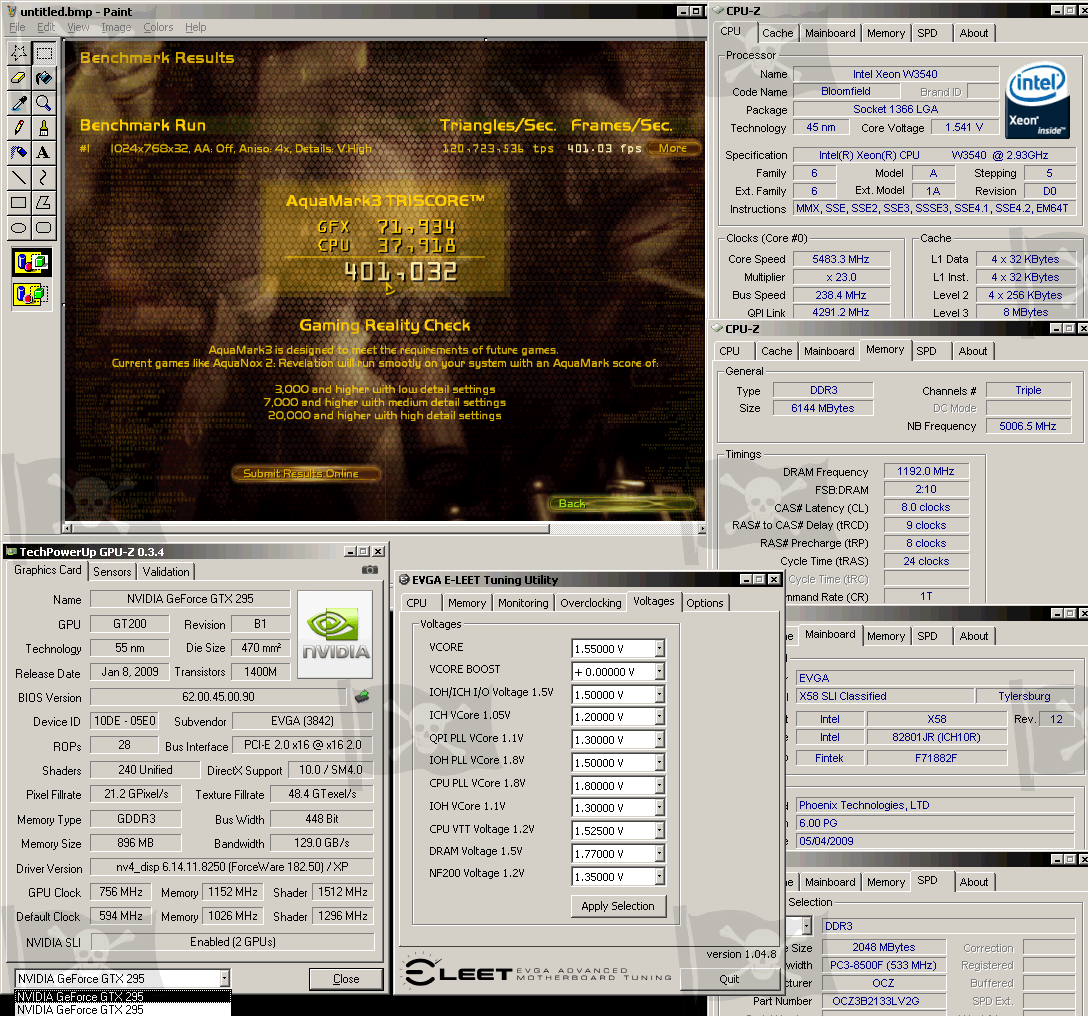The image size is (1088, 1016).
Task: Click the Intel Xeon logo in CPU-Z
Action: (x=1038, y=101)
